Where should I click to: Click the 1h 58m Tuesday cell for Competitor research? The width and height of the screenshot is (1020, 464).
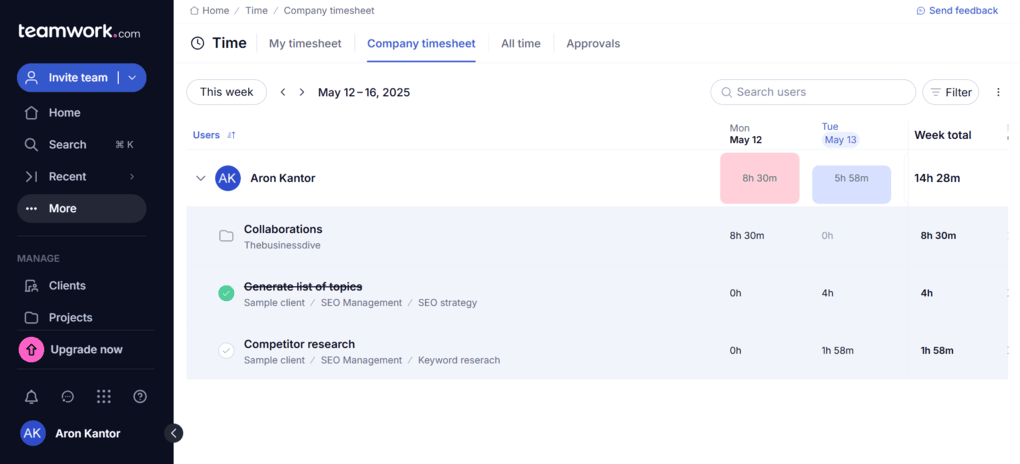[x=837, y=351]
